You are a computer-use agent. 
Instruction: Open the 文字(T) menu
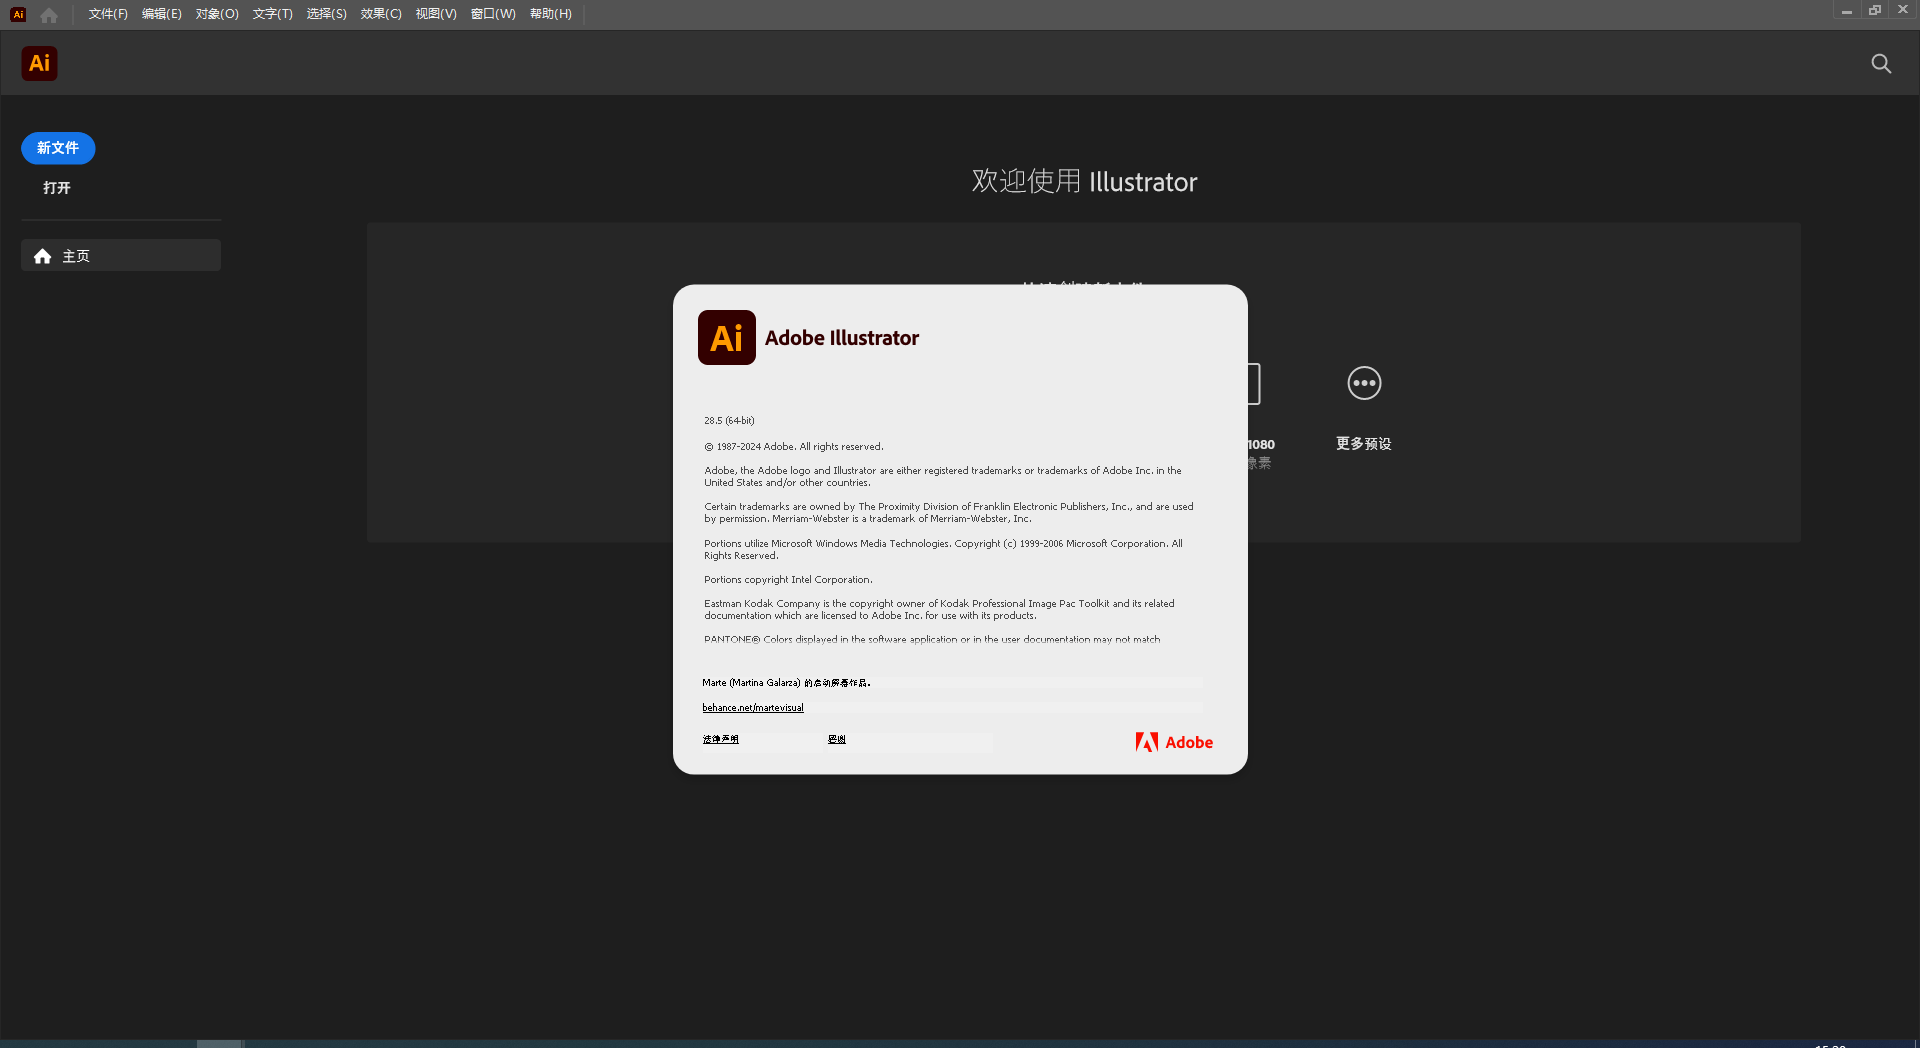272,14
